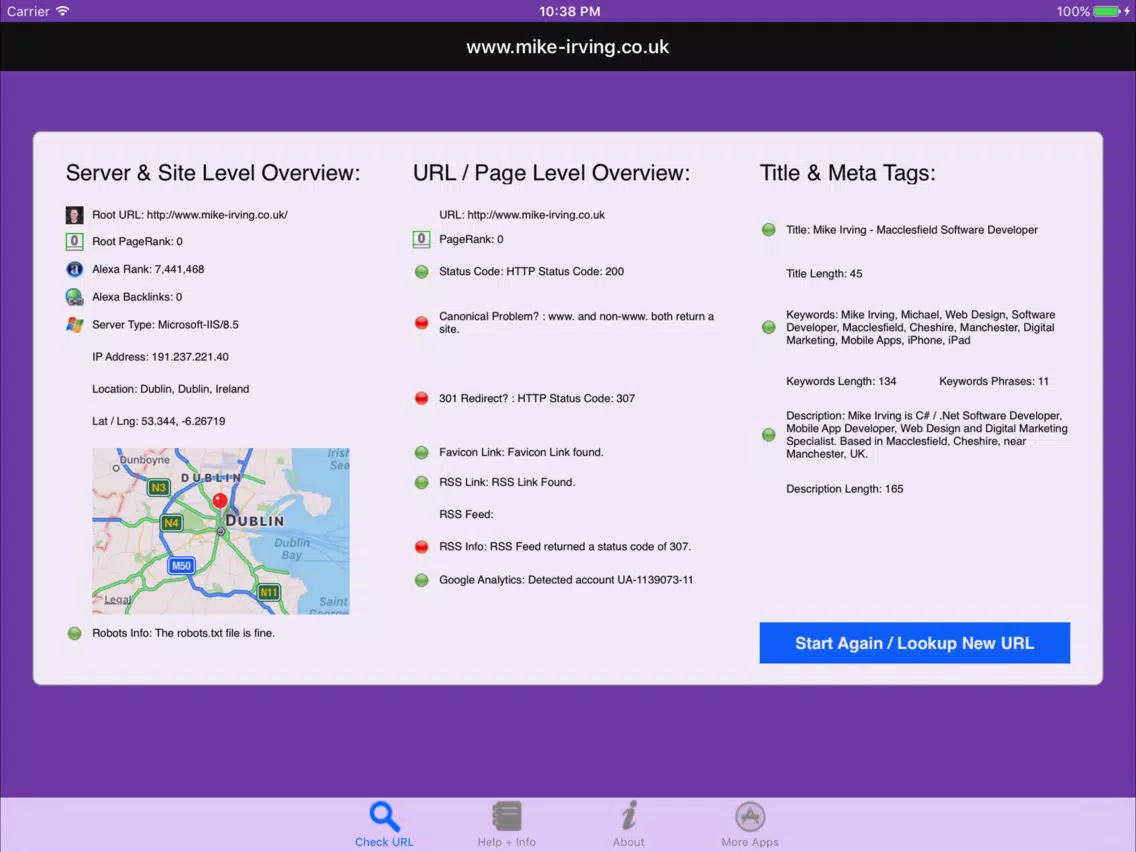
Task: Select the Alexa Rank: 7,441,468 text
Action: 149,269
